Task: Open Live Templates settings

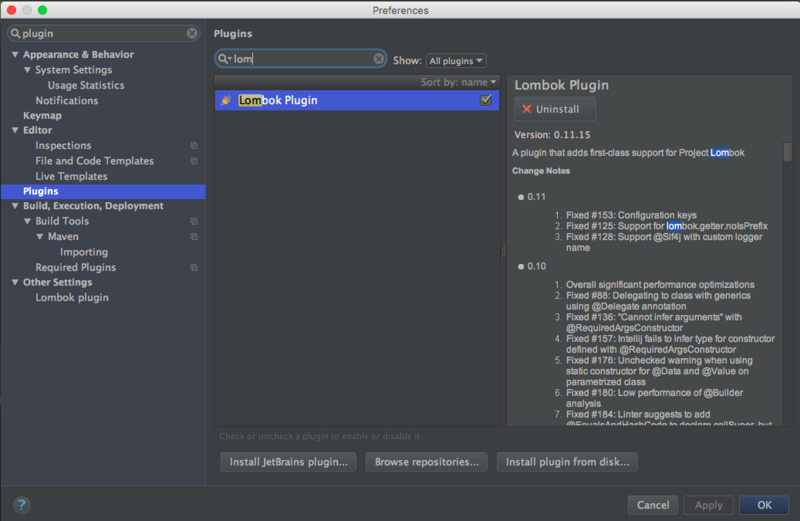Action: click(x=71, y=176)
